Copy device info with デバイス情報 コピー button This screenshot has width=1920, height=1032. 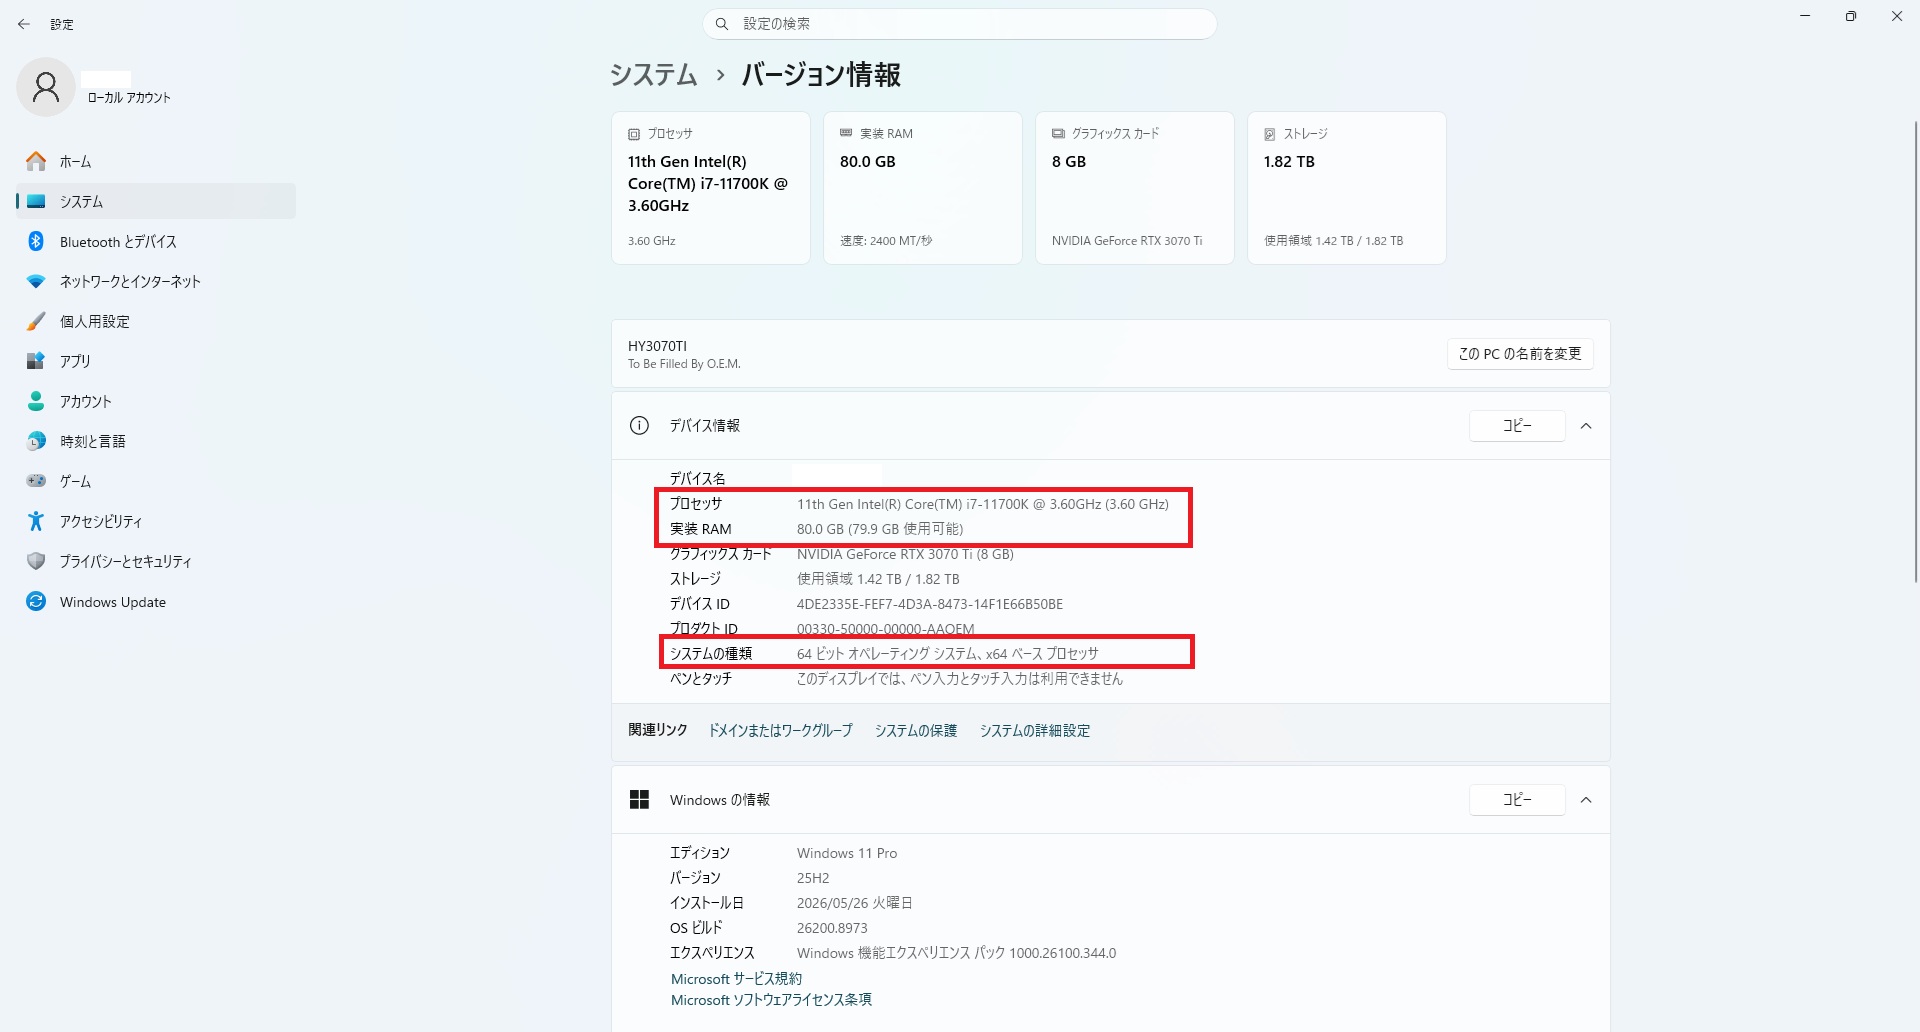1517,426
